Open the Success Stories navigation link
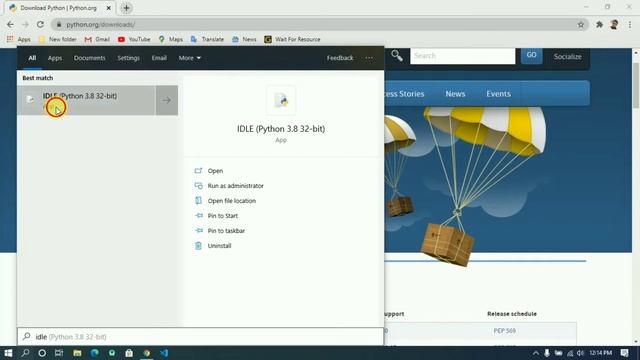 404,93
